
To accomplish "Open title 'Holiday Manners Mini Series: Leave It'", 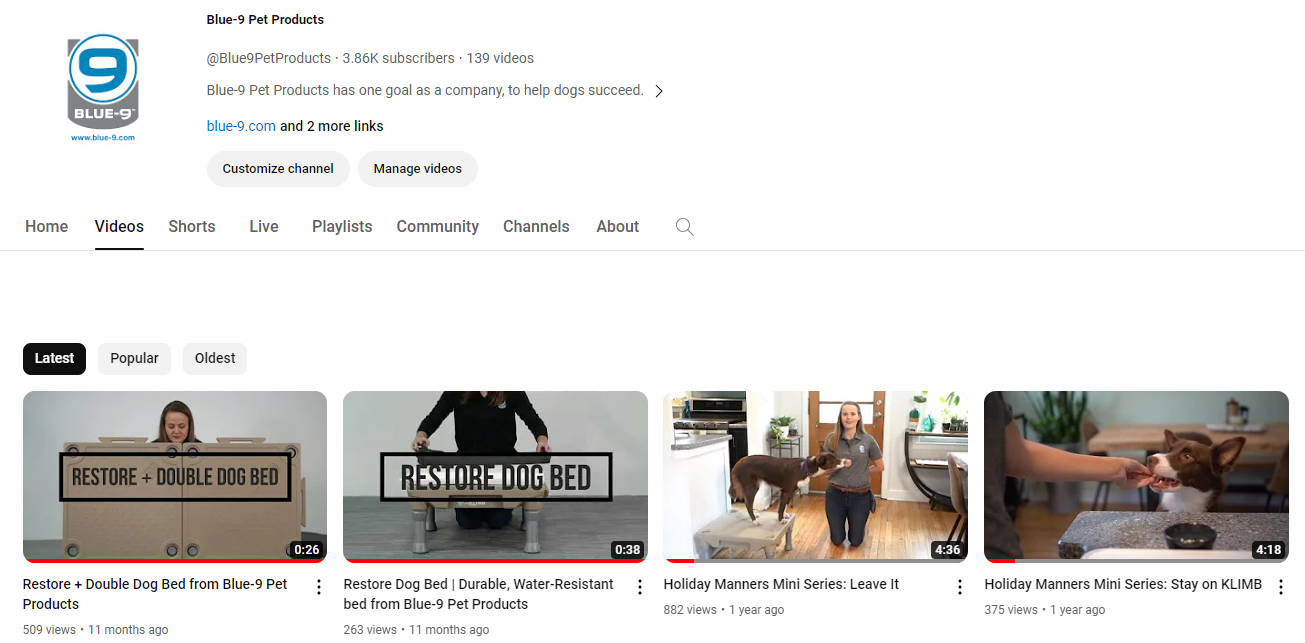I will pyautogui.click(x=781, y=584).
